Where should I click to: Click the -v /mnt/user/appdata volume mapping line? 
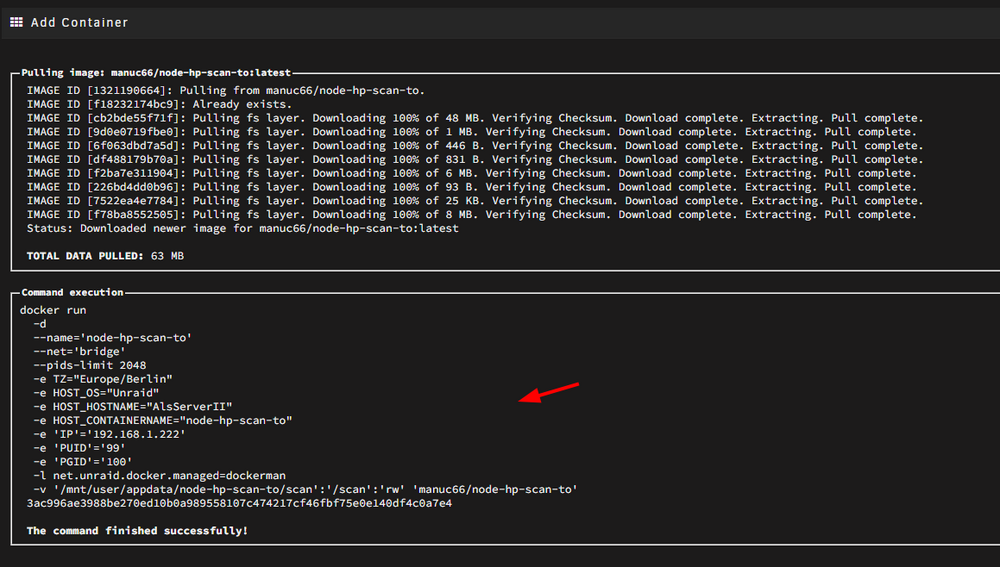pos(305,490)
